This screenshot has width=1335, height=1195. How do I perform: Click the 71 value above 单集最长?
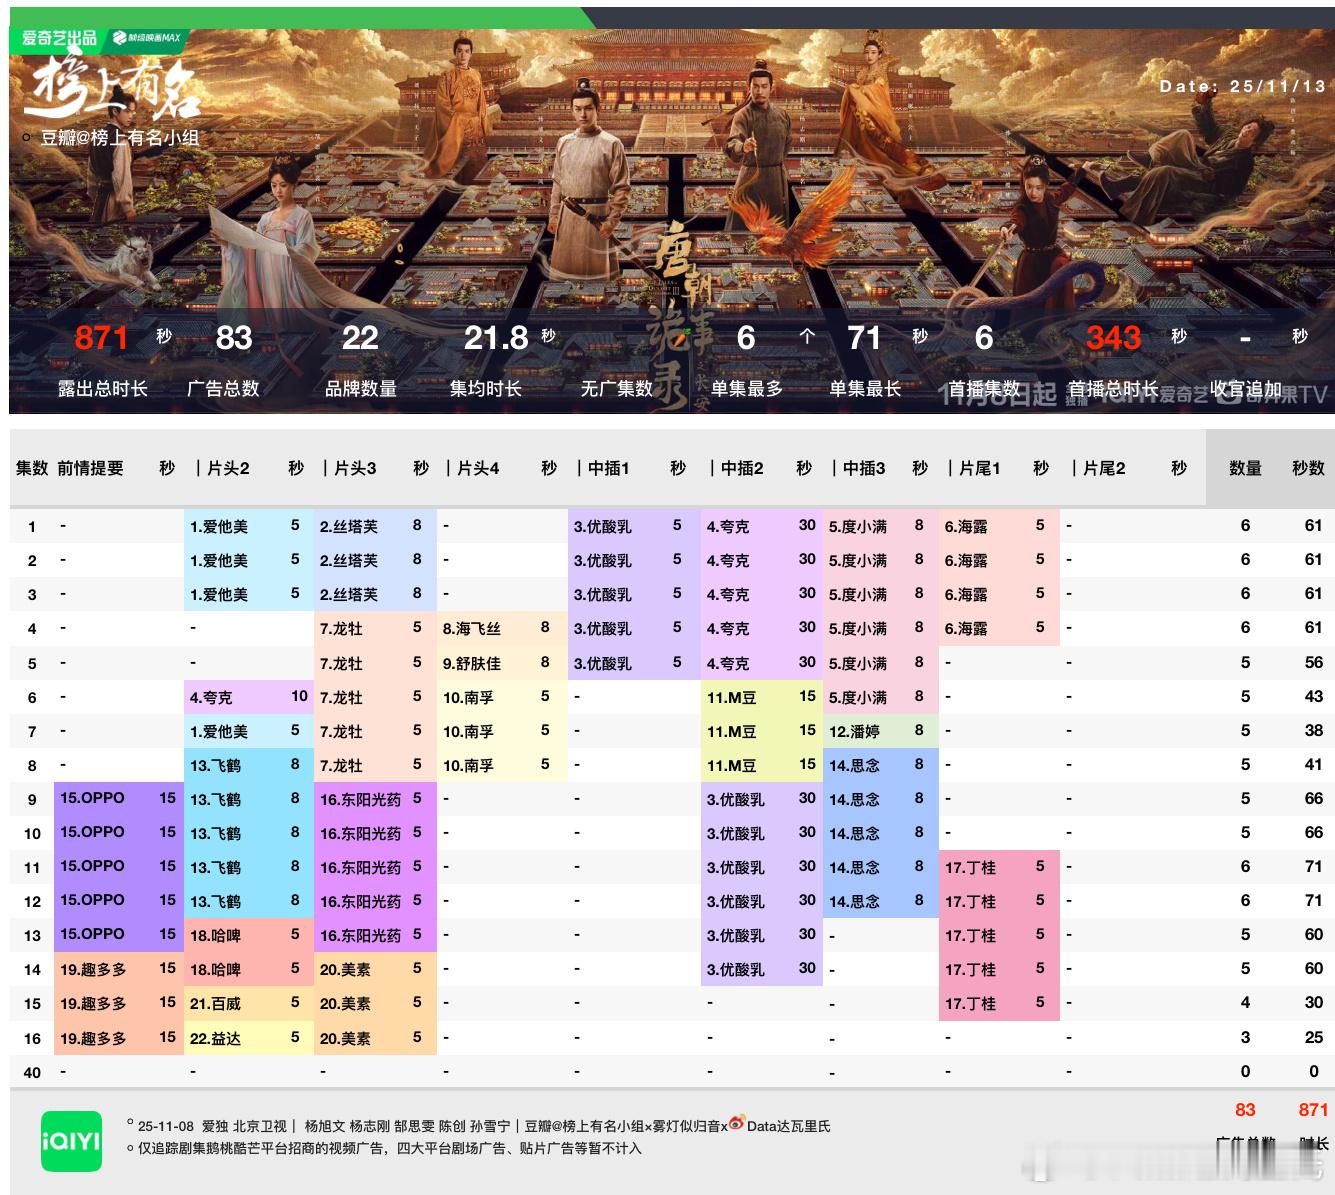[864, 338]
